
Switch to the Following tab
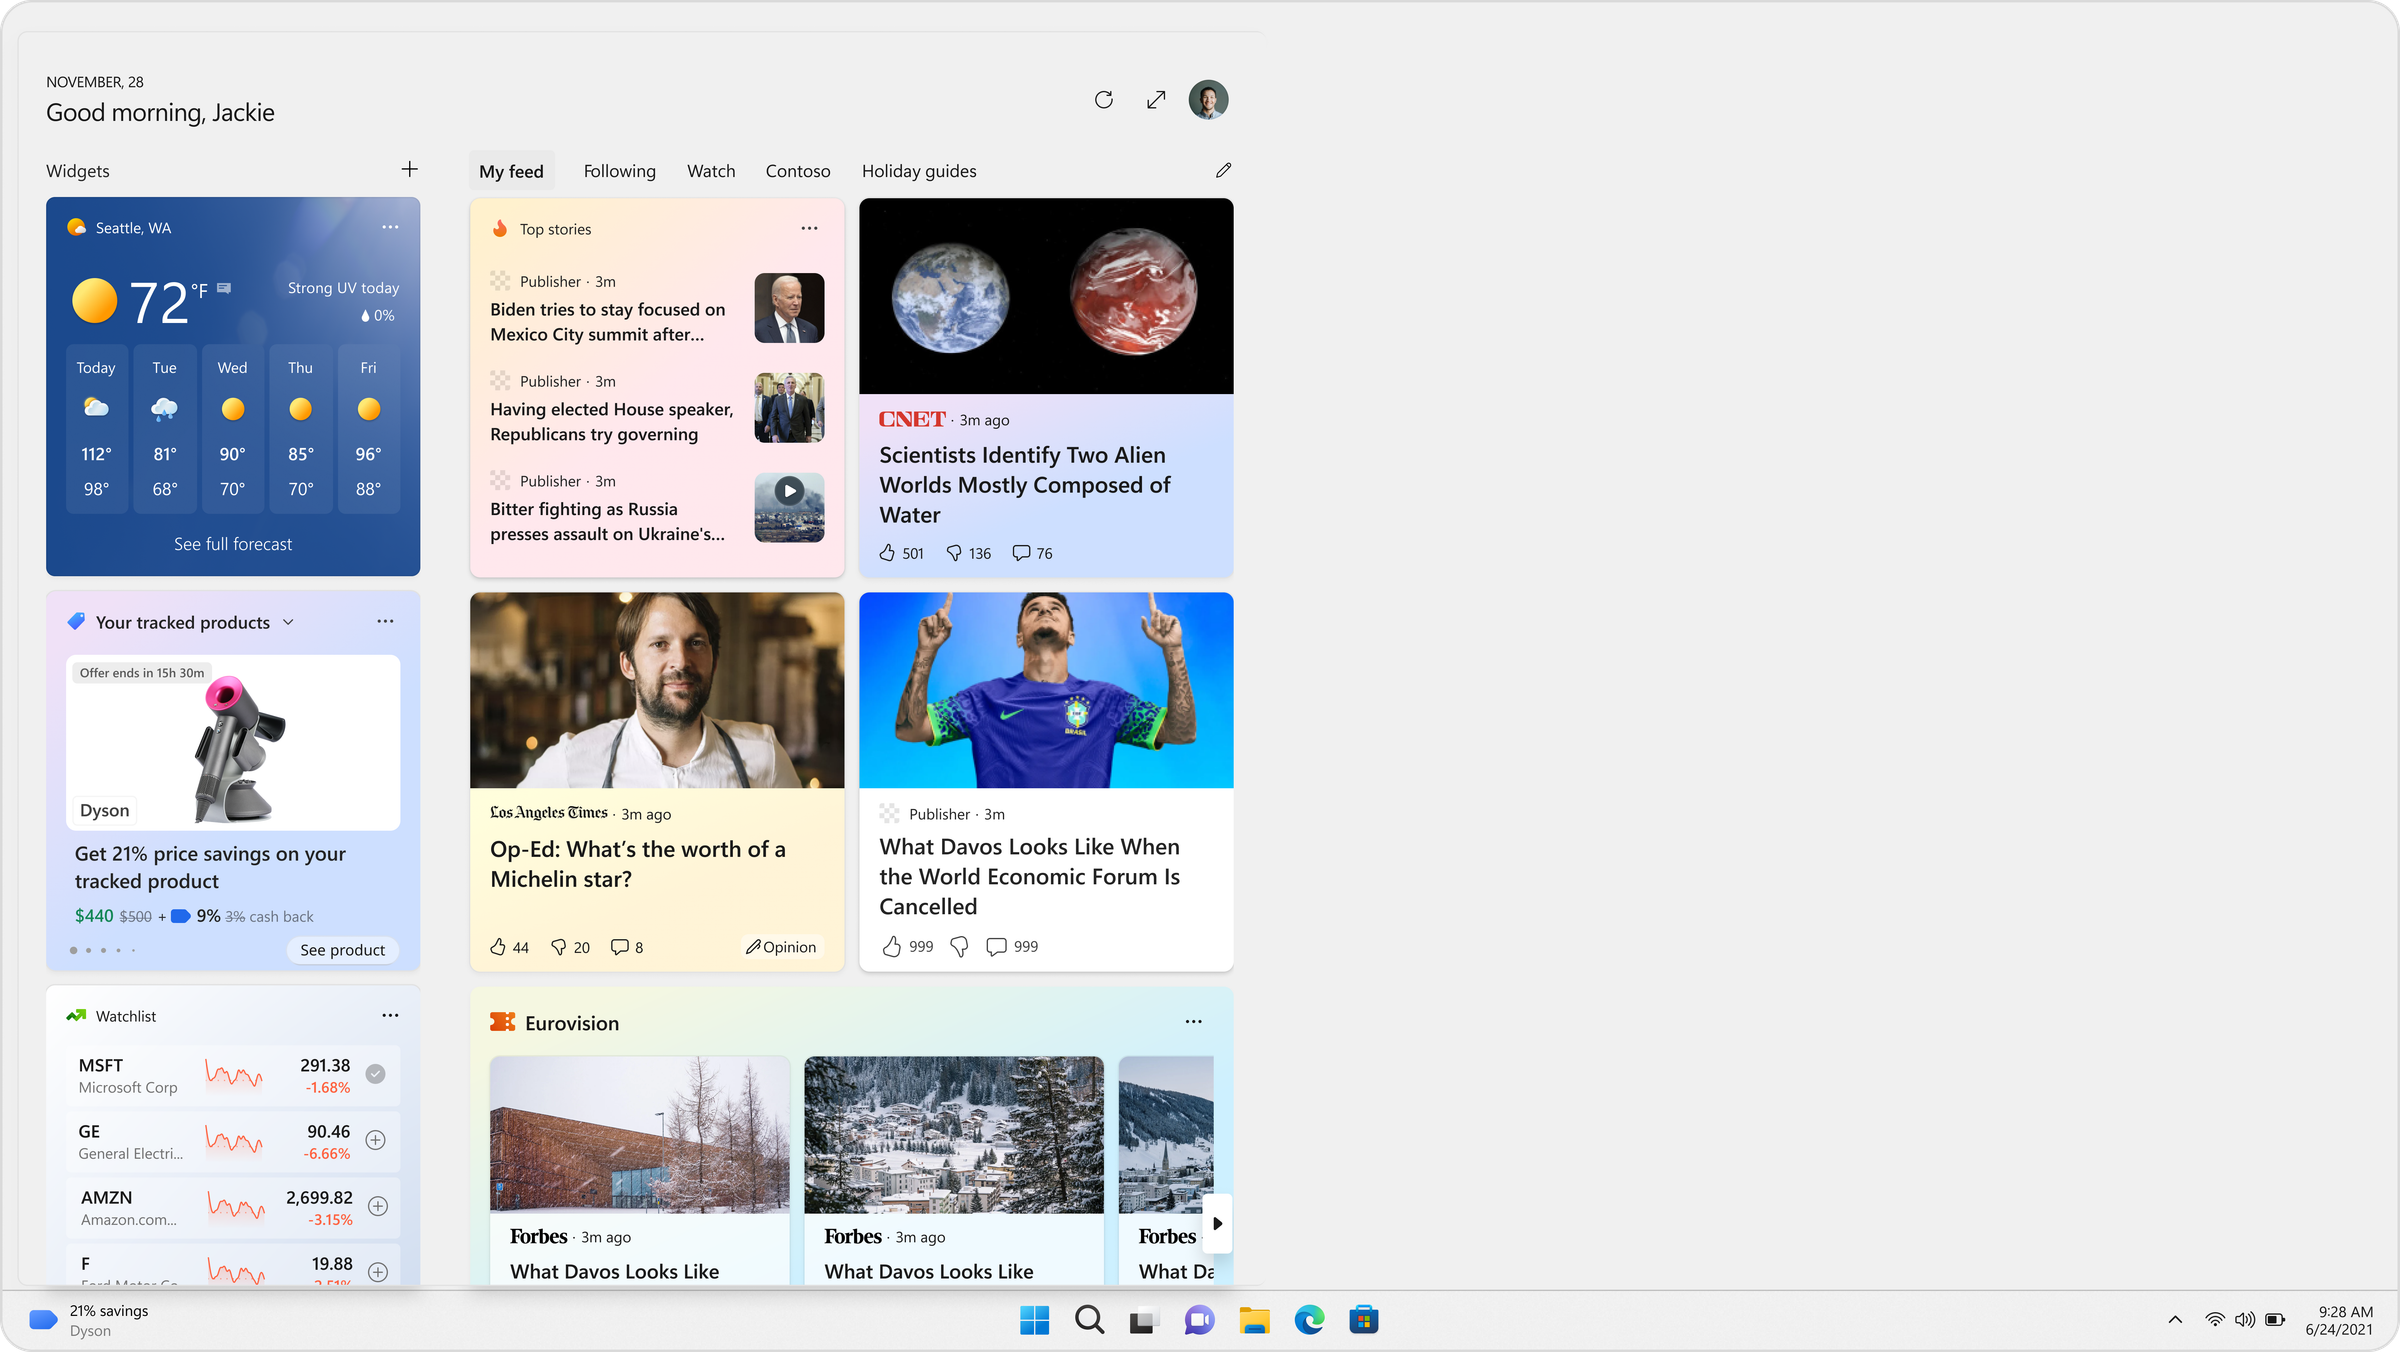point(620,171)
